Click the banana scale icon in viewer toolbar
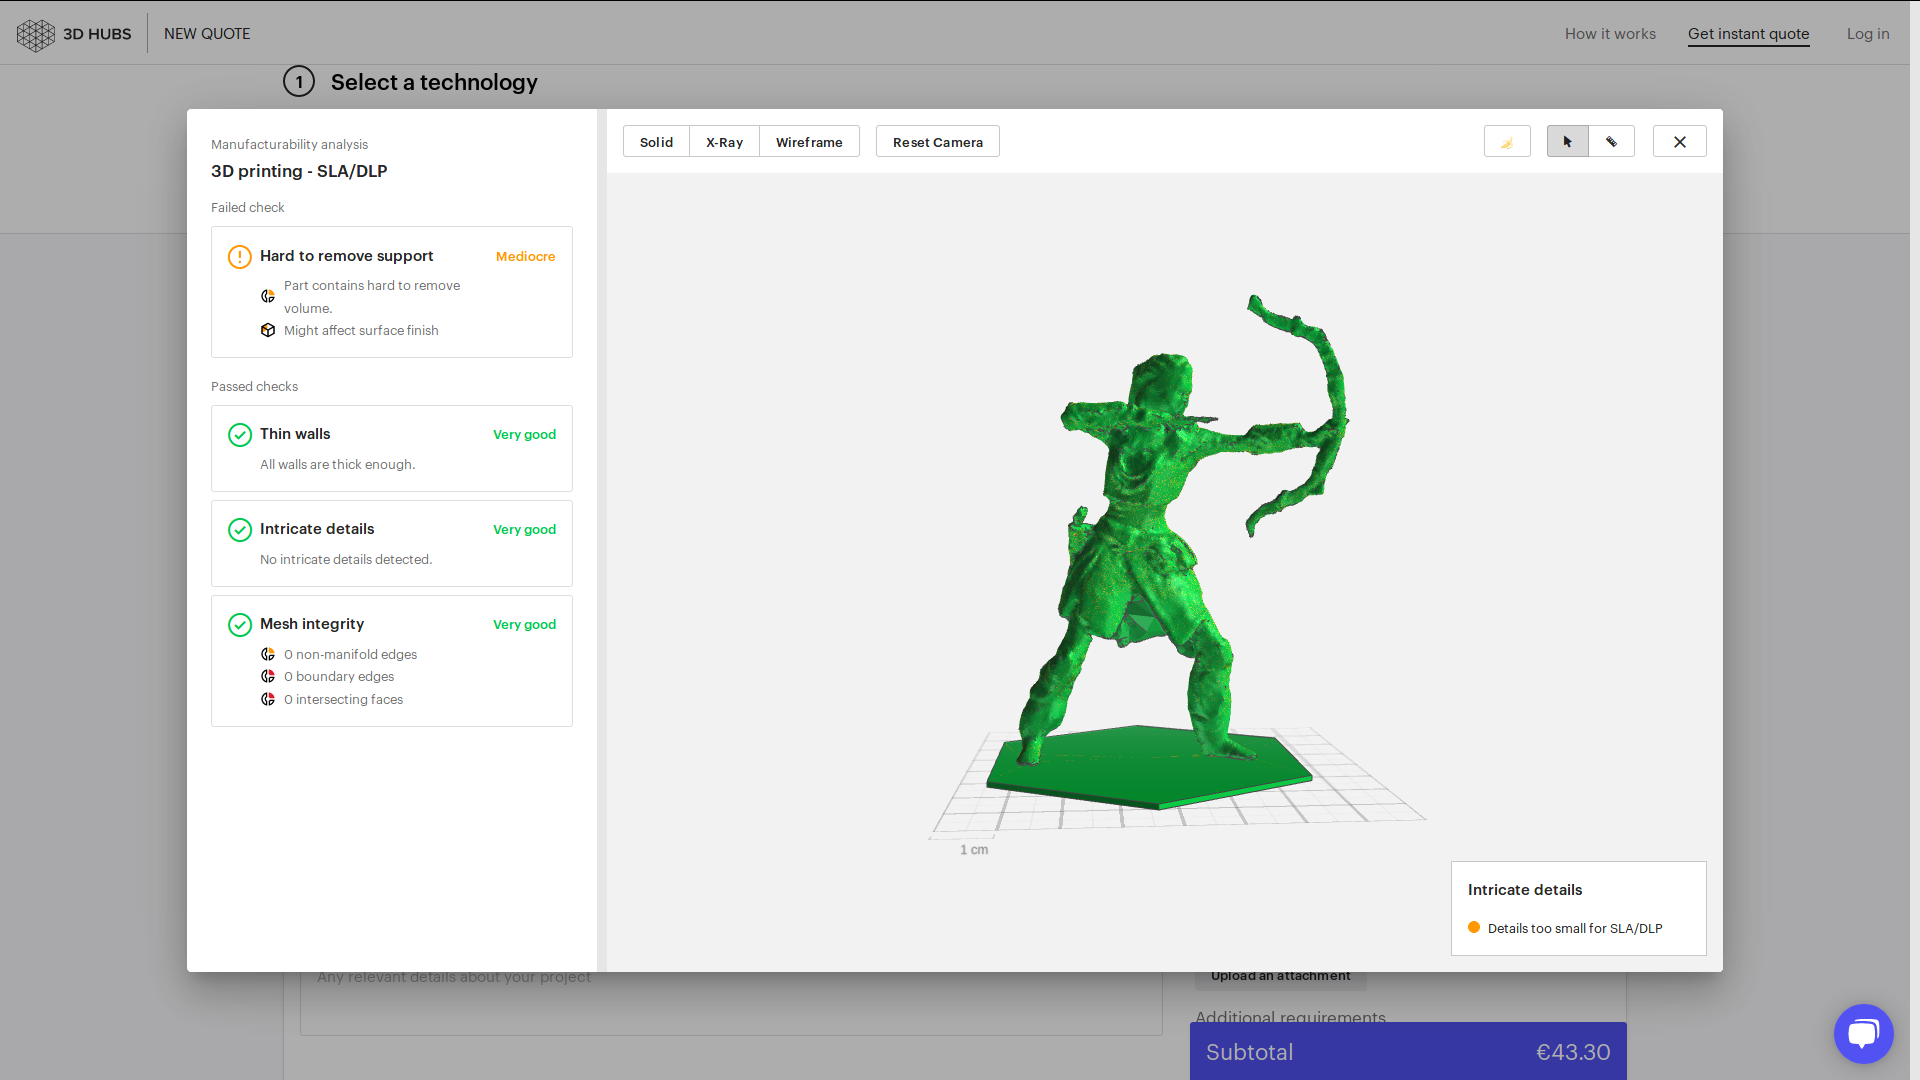Image resolution: width=1920 pixels, height=1080 pixels. click(1507, 142)
